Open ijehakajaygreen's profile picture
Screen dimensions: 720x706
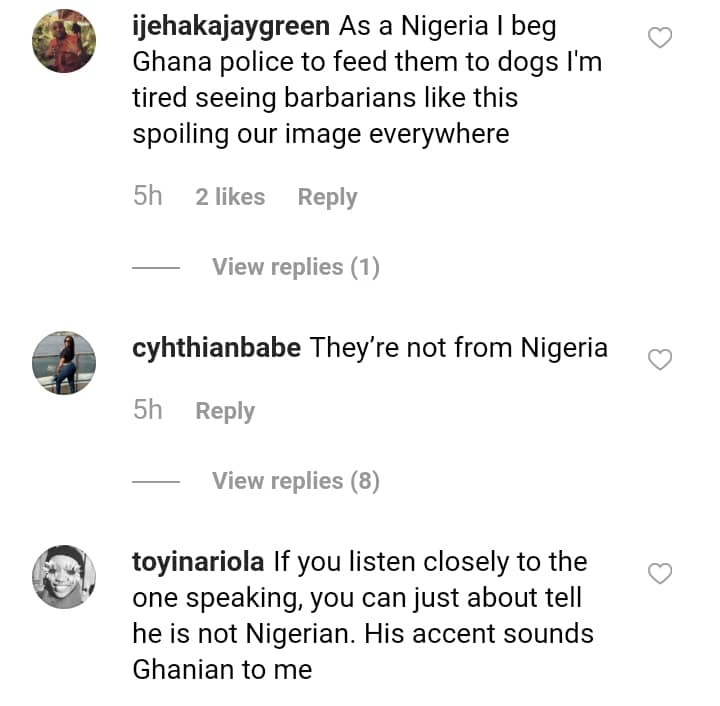click(x=64, y=43)
